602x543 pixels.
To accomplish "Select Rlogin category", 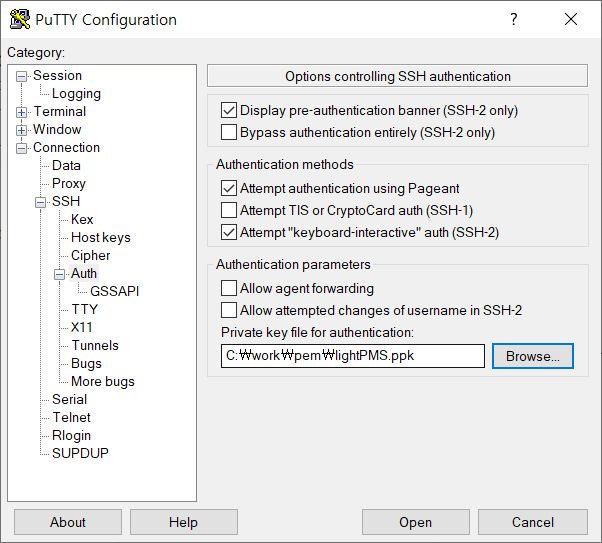I will click(x=71, y=435).
